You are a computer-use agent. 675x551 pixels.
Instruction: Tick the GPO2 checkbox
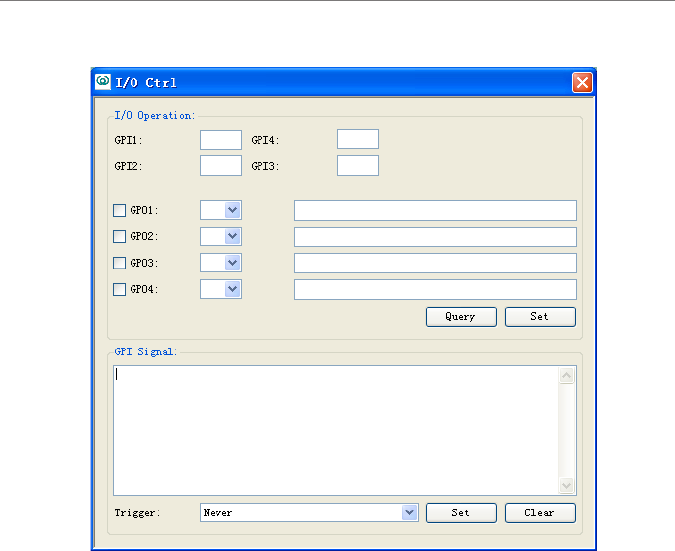[119, 236]
